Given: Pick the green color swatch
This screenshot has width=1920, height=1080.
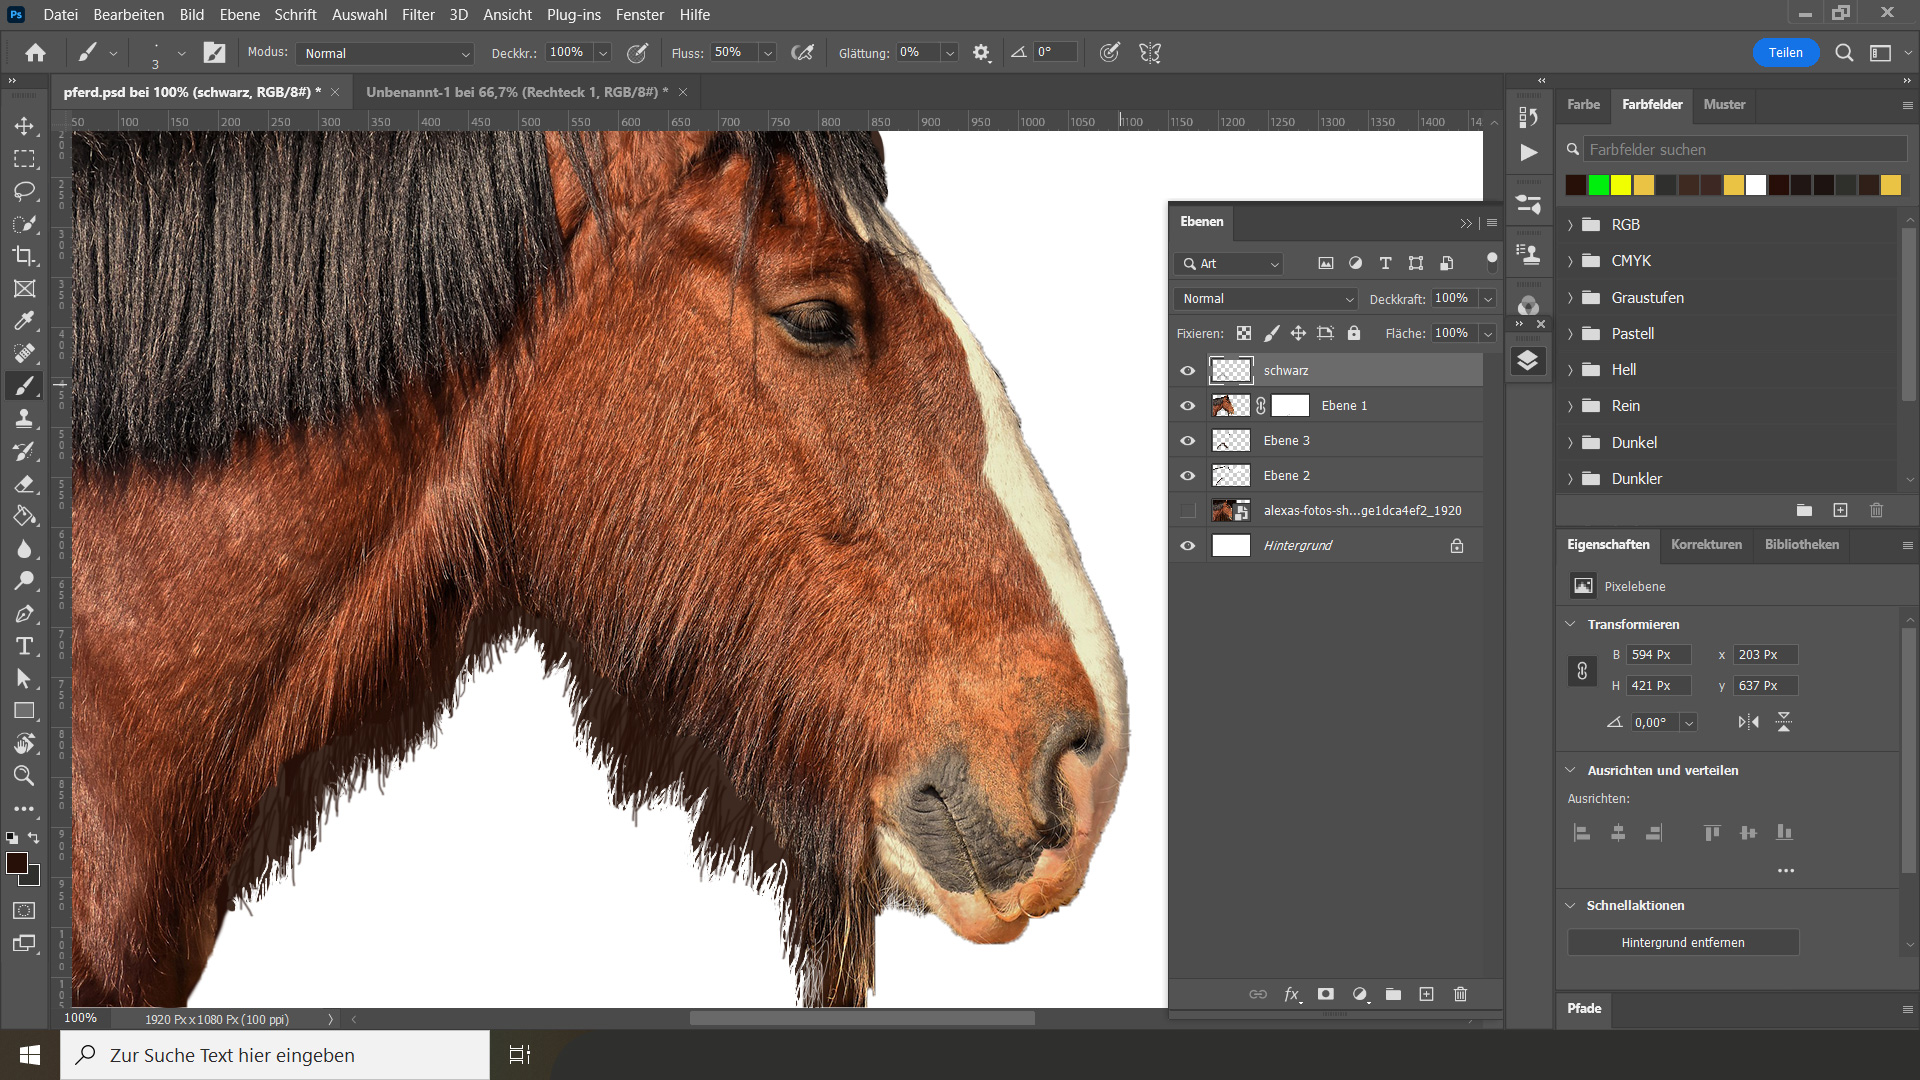Looking at the screenshot, I should (x=1598, y=185).
